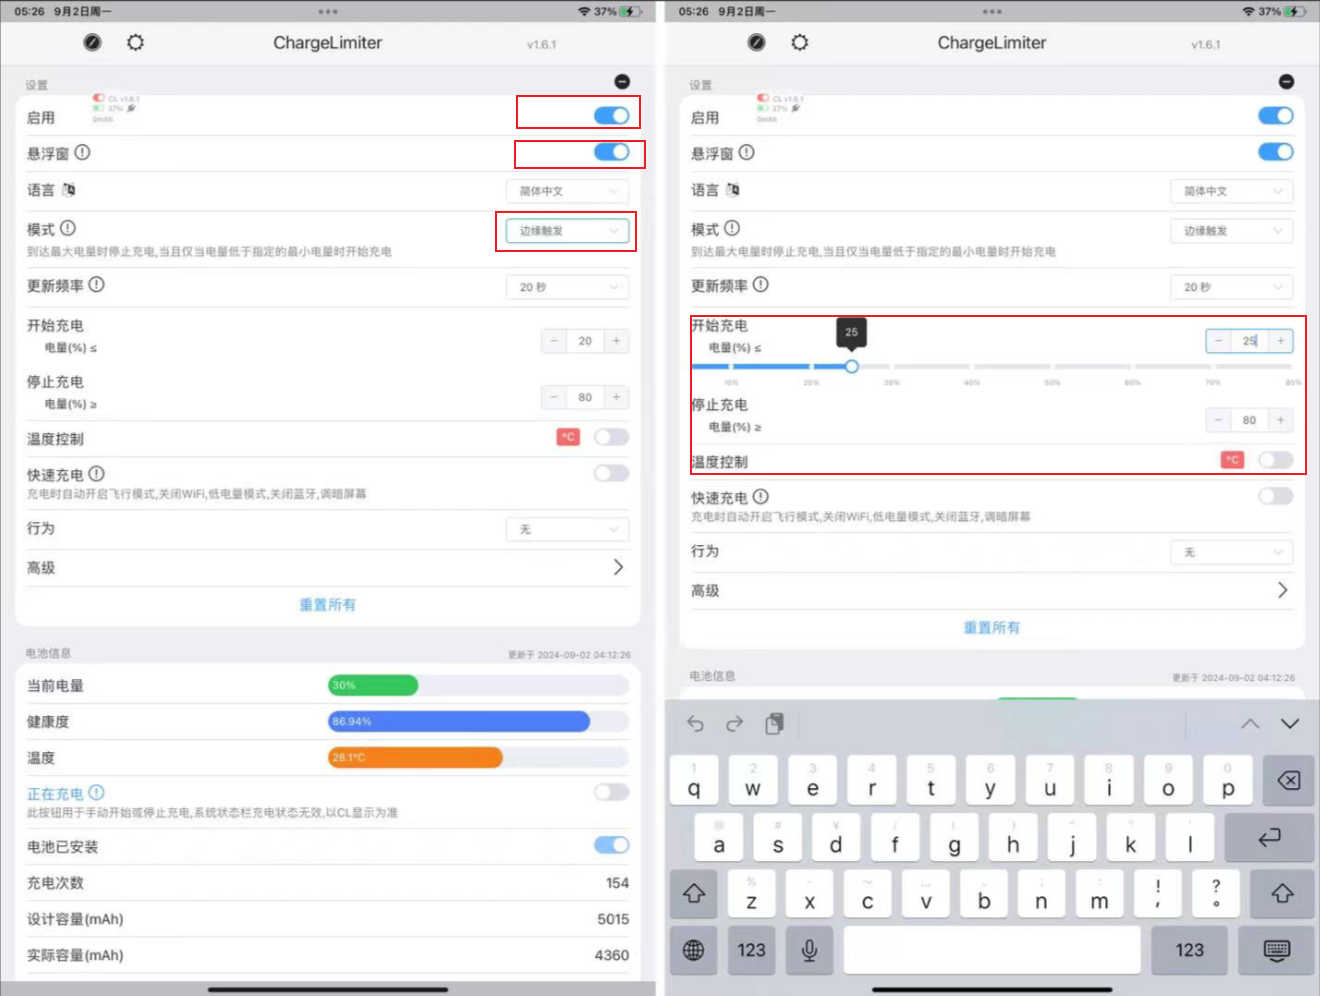Tap the globe key to switch the keyboard language
The image size is (1320, 996).
coord(693,950)
